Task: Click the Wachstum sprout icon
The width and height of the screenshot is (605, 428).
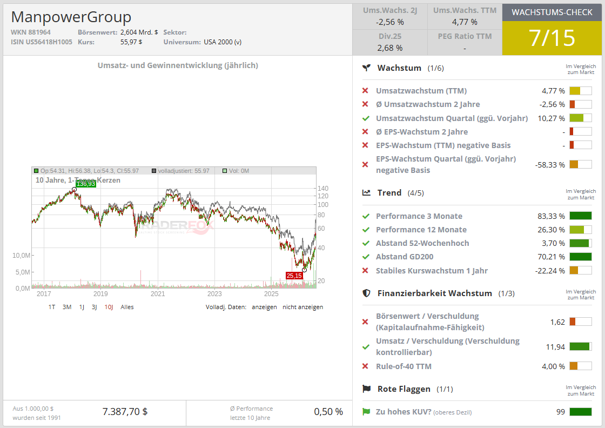Action: pyautogui.click(x=366, y=68)
